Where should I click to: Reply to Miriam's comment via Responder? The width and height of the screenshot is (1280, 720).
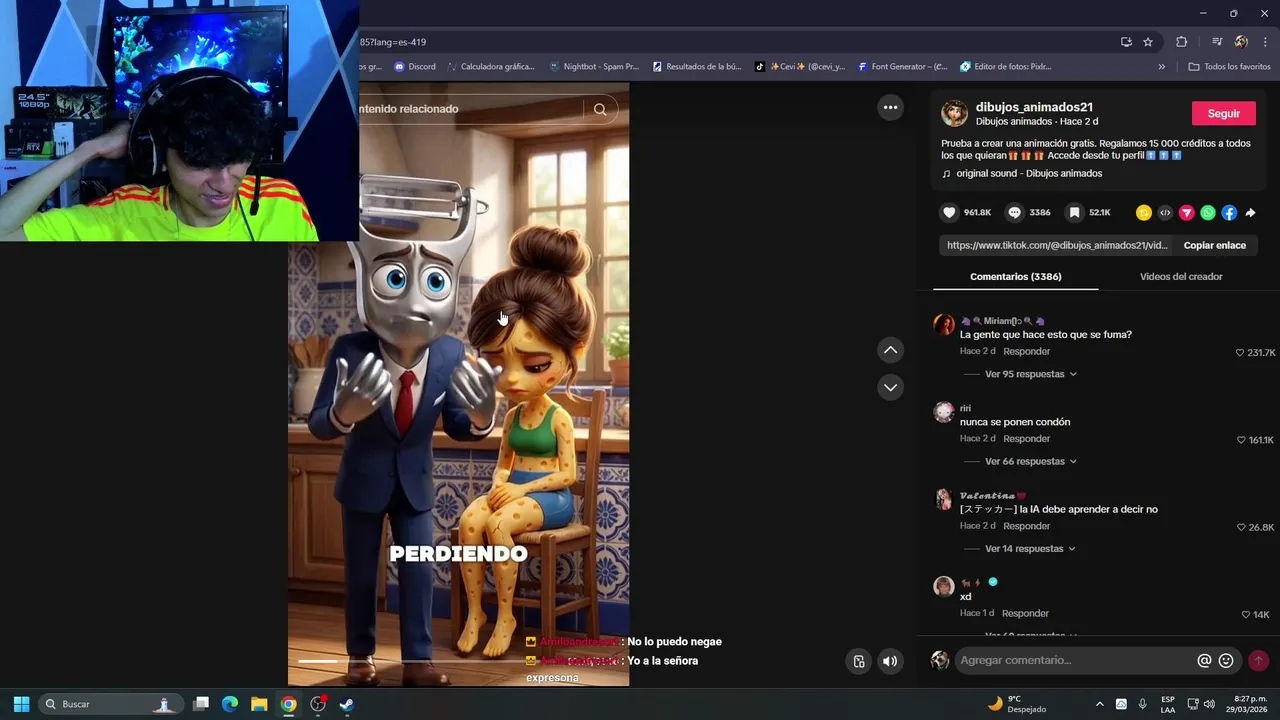(1027, 352)
